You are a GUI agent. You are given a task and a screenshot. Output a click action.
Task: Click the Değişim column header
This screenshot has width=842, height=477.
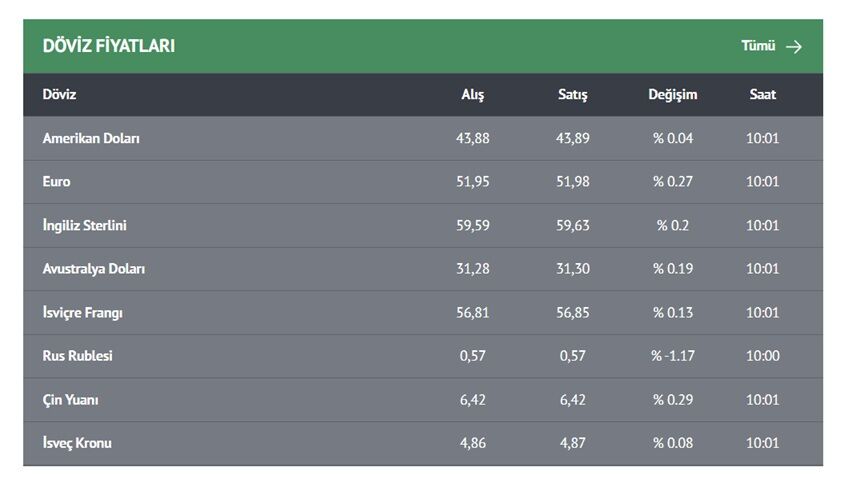[673, 95]
